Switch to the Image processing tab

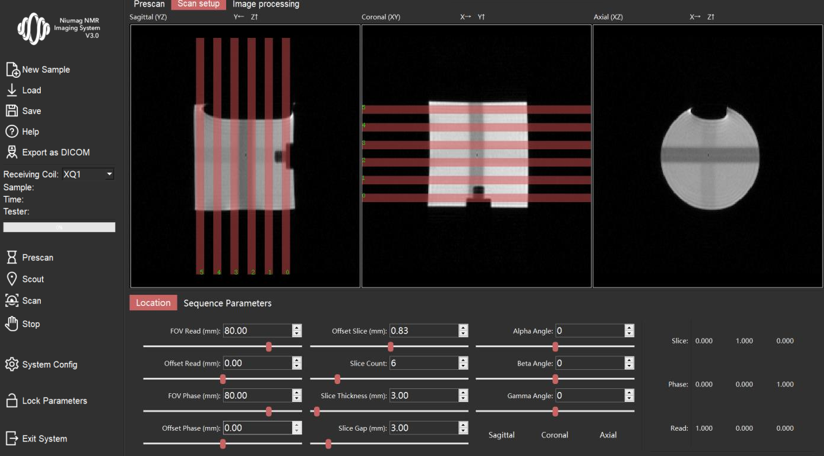(265, 5)
